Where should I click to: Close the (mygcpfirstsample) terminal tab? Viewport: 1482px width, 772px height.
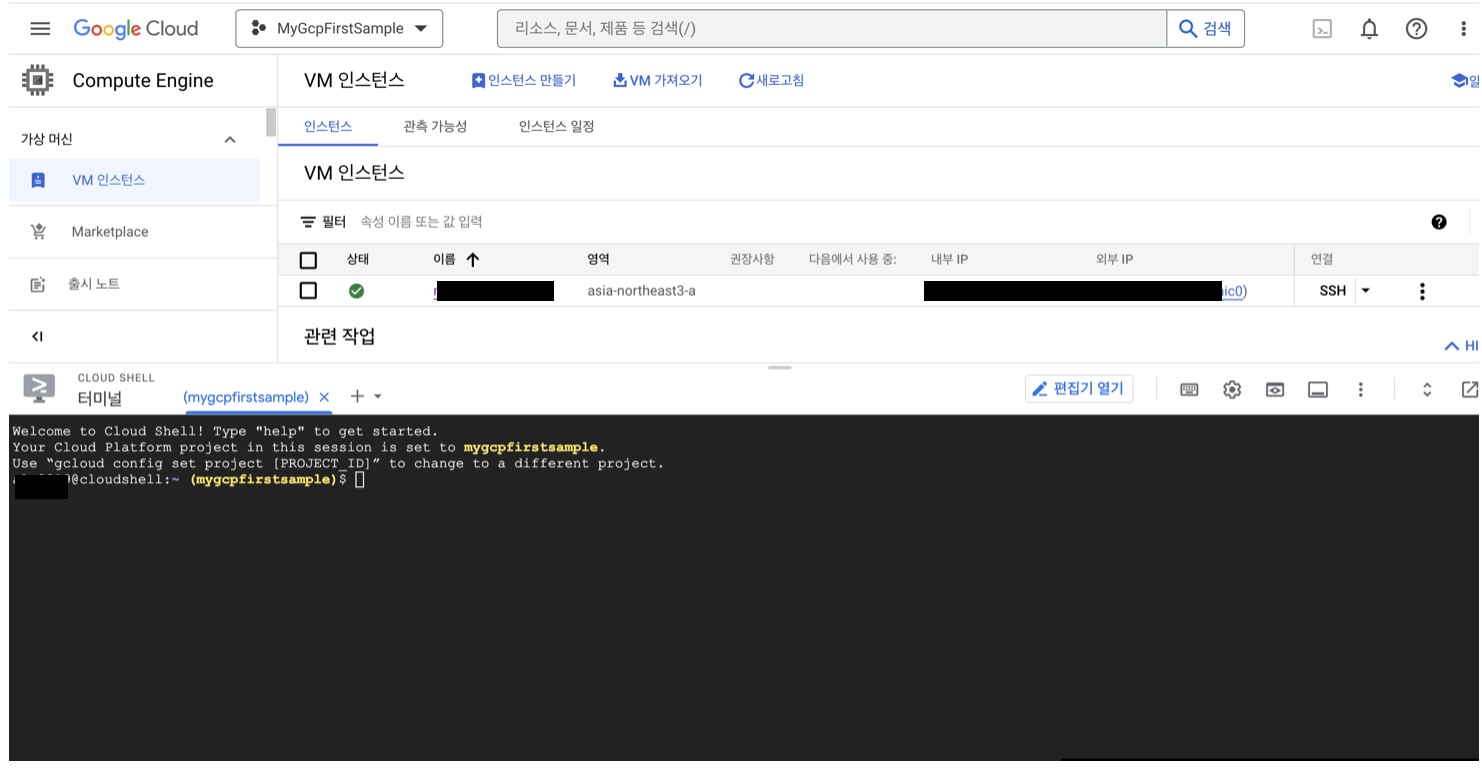[x=324, y=397]
